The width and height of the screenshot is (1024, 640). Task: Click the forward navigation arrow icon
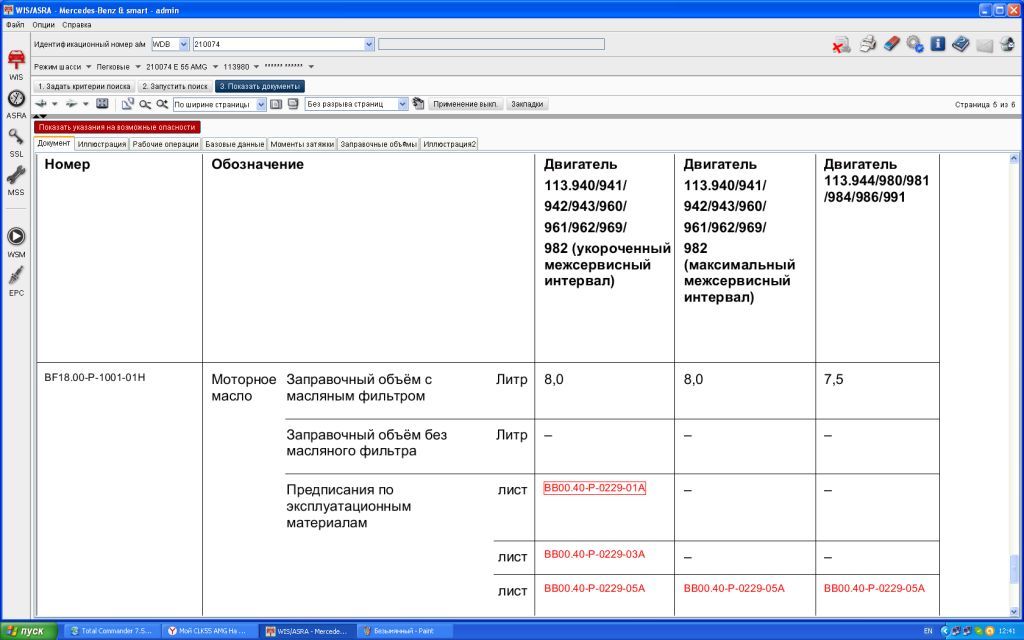point(71,104)
